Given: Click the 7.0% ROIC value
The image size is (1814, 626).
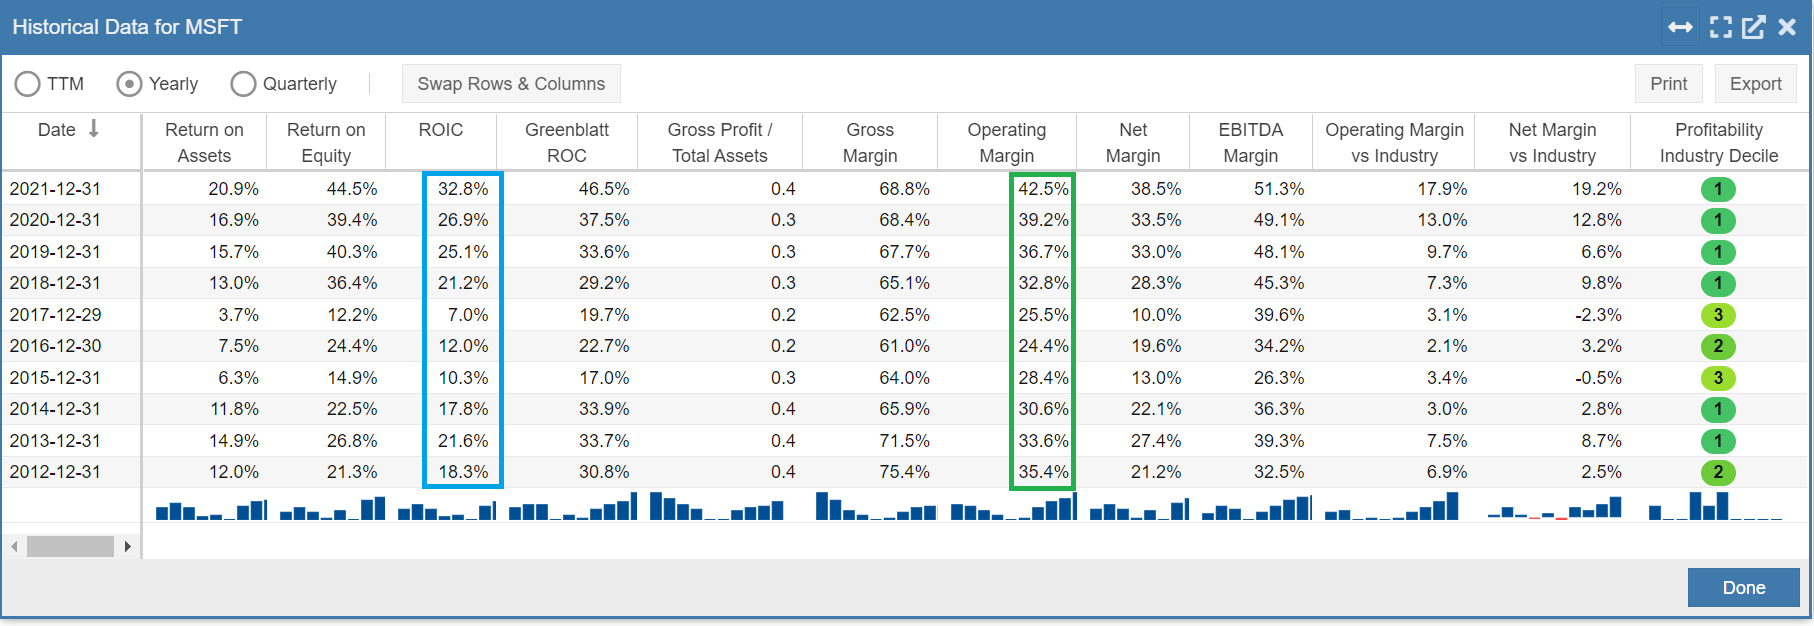Looking at the screenshot, I should [x=468, y=315].
